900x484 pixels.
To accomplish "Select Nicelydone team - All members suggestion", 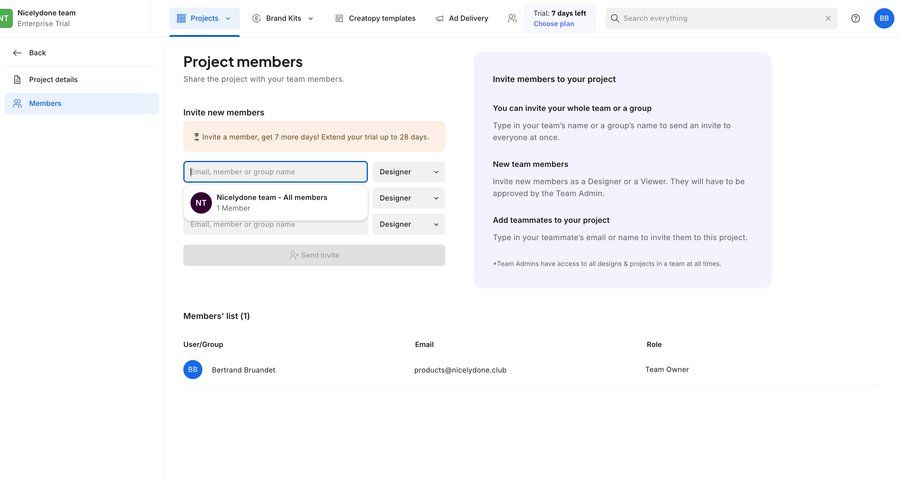I will (272, 202).
